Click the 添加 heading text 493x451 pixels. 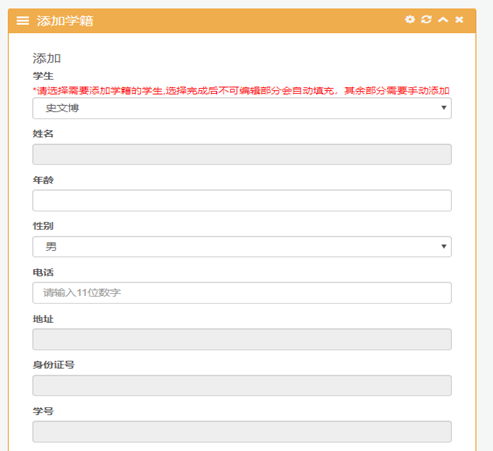click(47, 58)
